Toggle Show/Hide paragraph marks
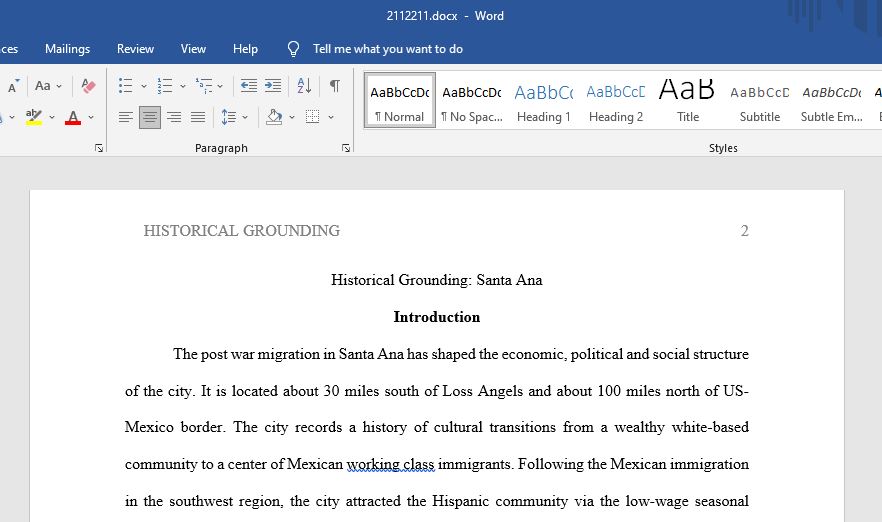Screen dimensions: 882x522 [x=335, y=86]
